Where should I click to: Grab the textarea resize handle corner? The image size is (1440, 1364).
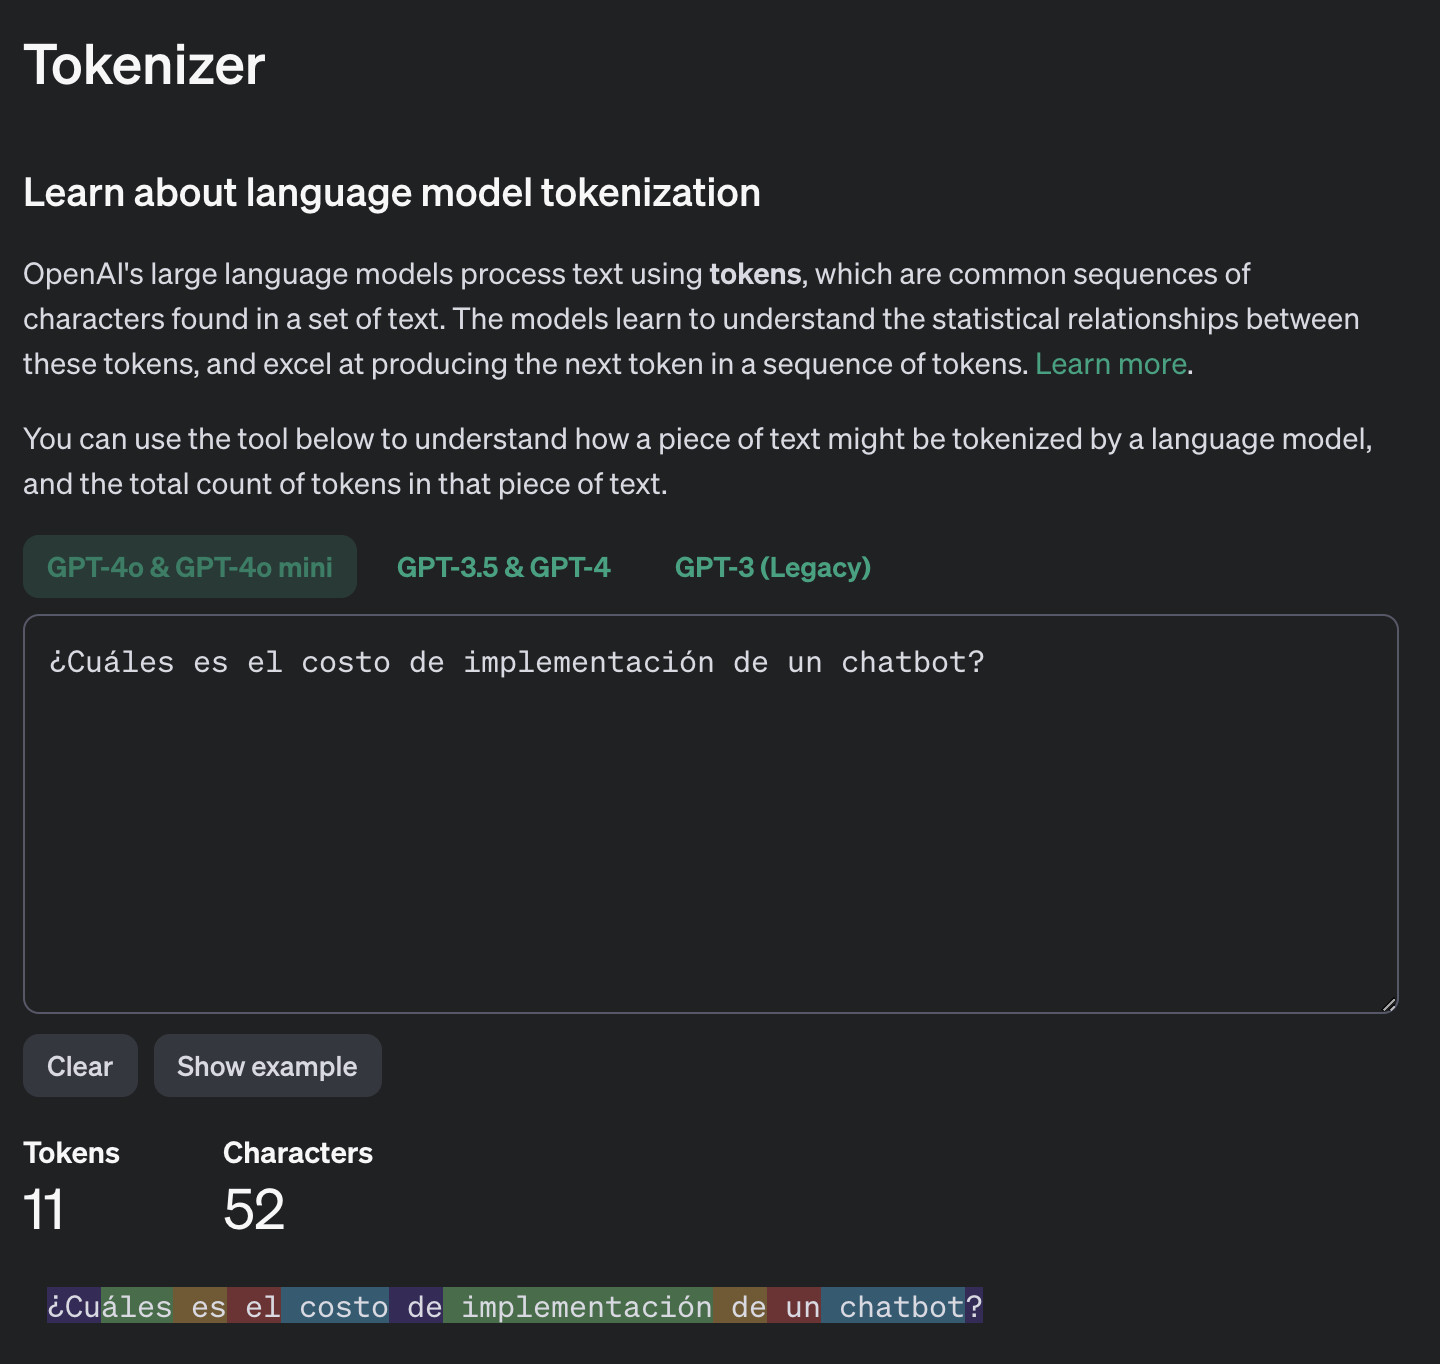tap(1389, 1004)
